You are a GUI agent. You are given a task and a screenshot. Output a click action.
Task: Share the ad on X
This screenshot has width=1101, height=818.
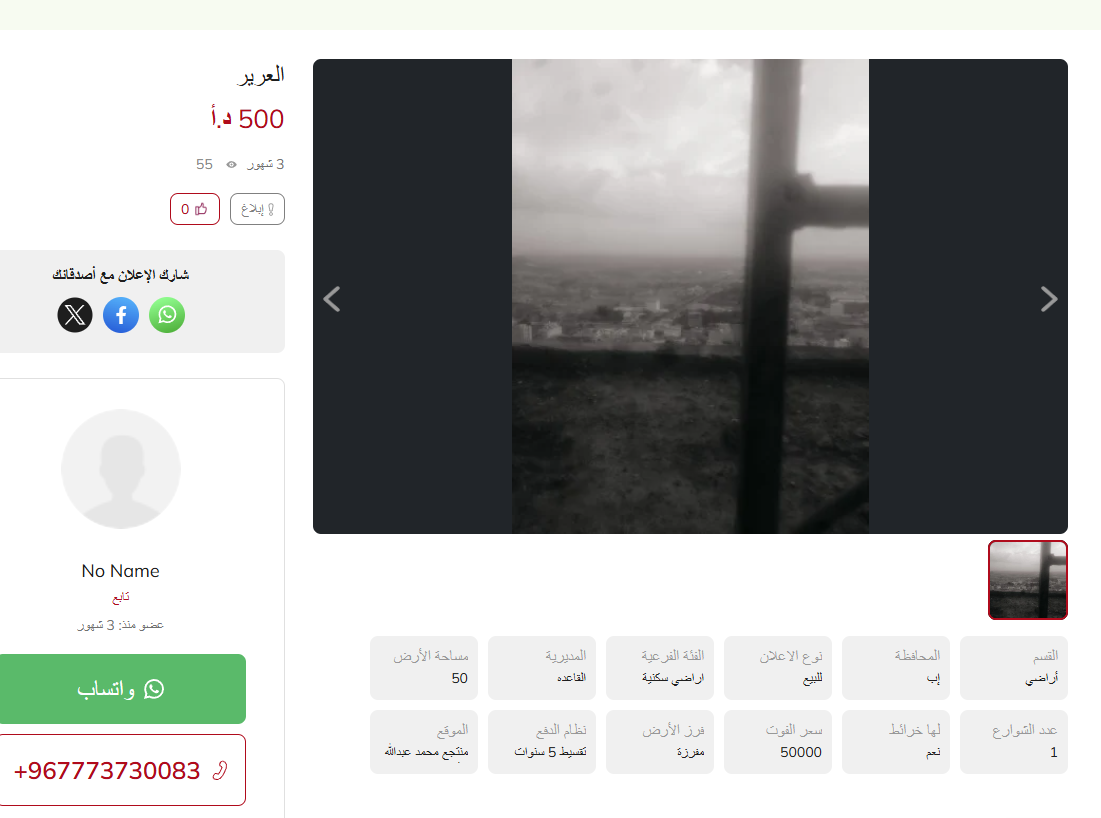click(75, 315)
